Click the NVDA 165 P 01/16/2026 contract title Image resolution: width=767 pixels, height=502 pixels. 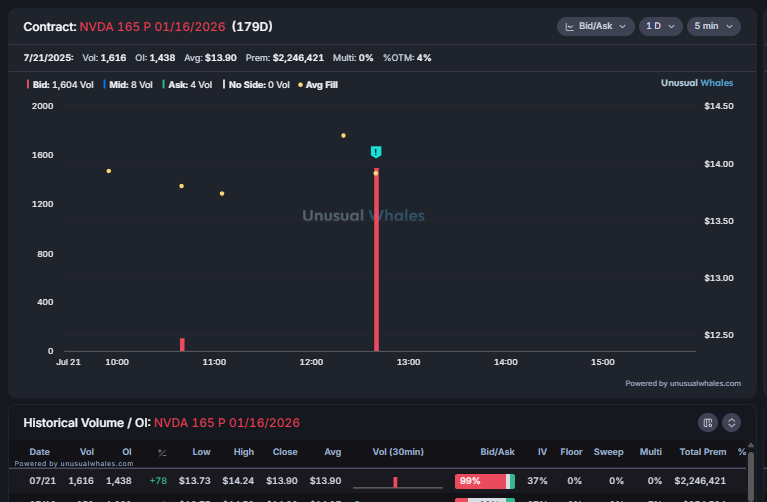(152, 26)
